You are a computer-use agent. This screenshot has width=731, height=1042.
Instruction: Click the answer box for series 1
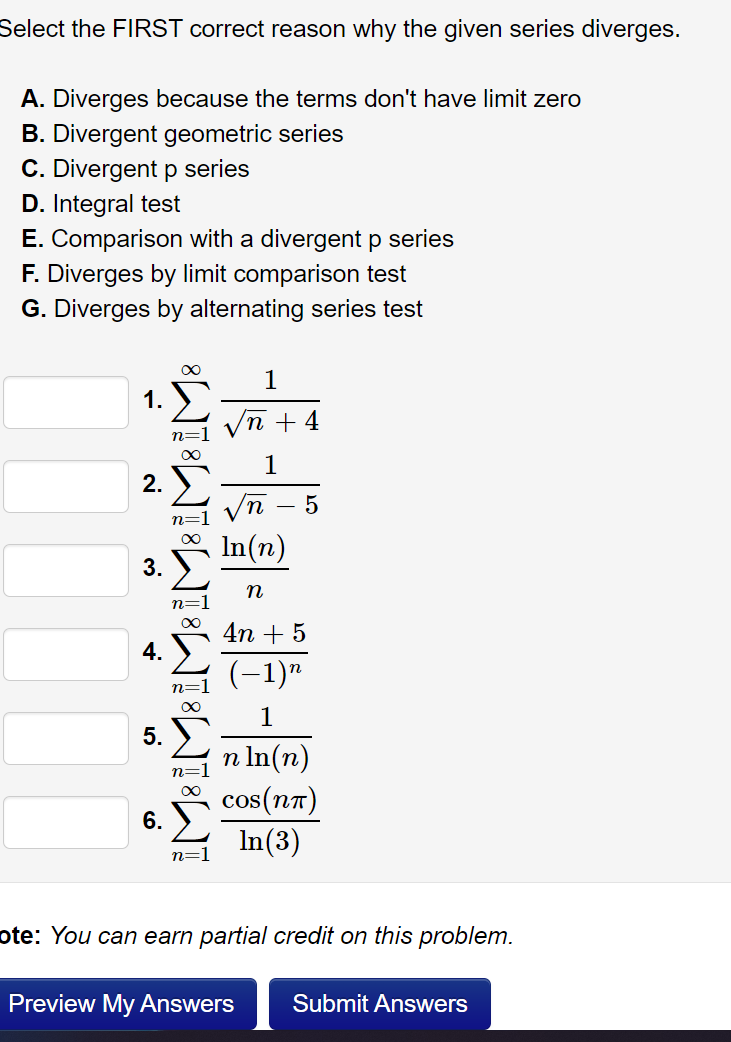tap(66, 403)
